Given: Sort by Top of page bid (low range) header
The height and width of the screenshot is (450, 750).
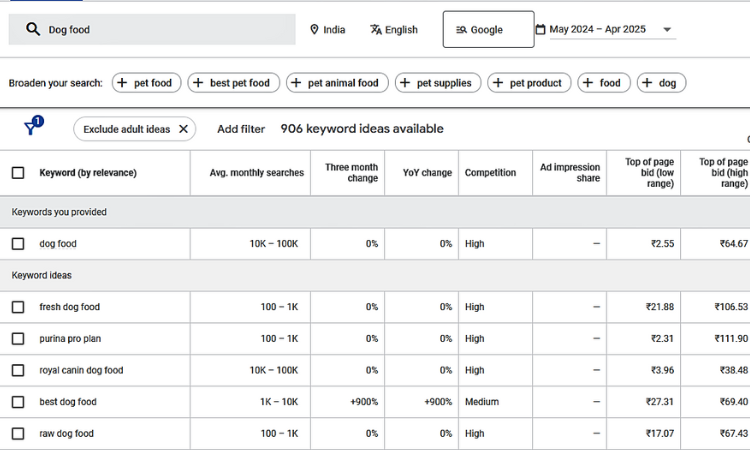Looking at the screenshot, I should (x=650, y=173).
